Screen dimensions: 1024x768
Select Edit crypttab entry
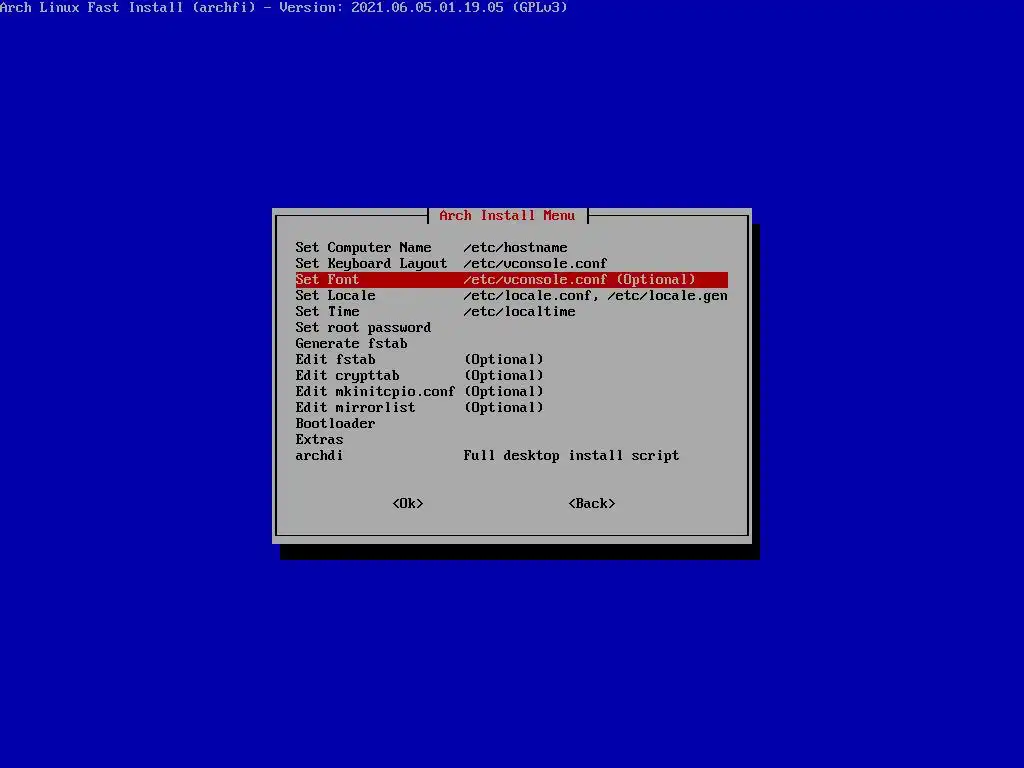click(511, 376)
